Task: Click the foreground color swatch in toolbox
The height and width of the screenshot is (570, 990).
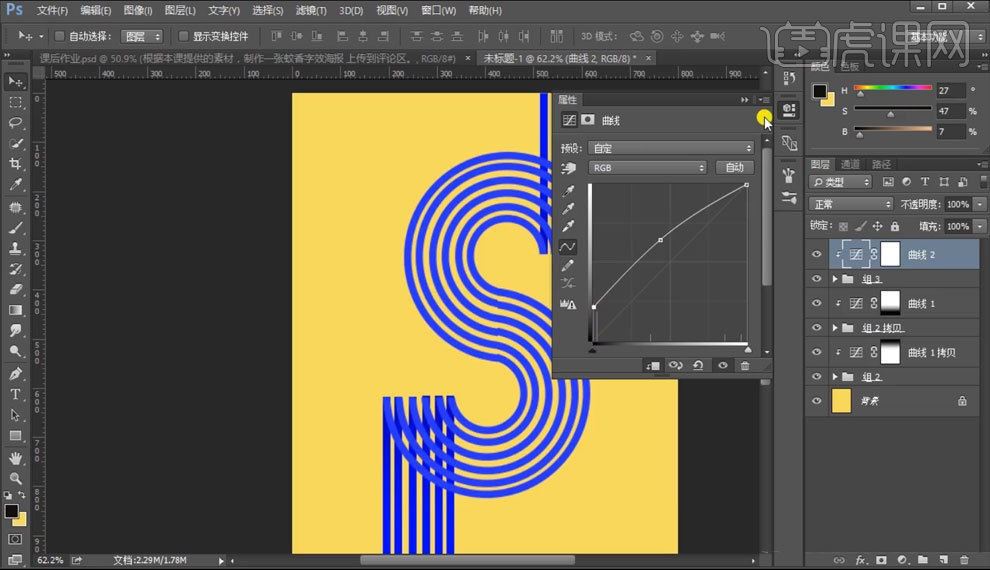Action: (11, 511)
